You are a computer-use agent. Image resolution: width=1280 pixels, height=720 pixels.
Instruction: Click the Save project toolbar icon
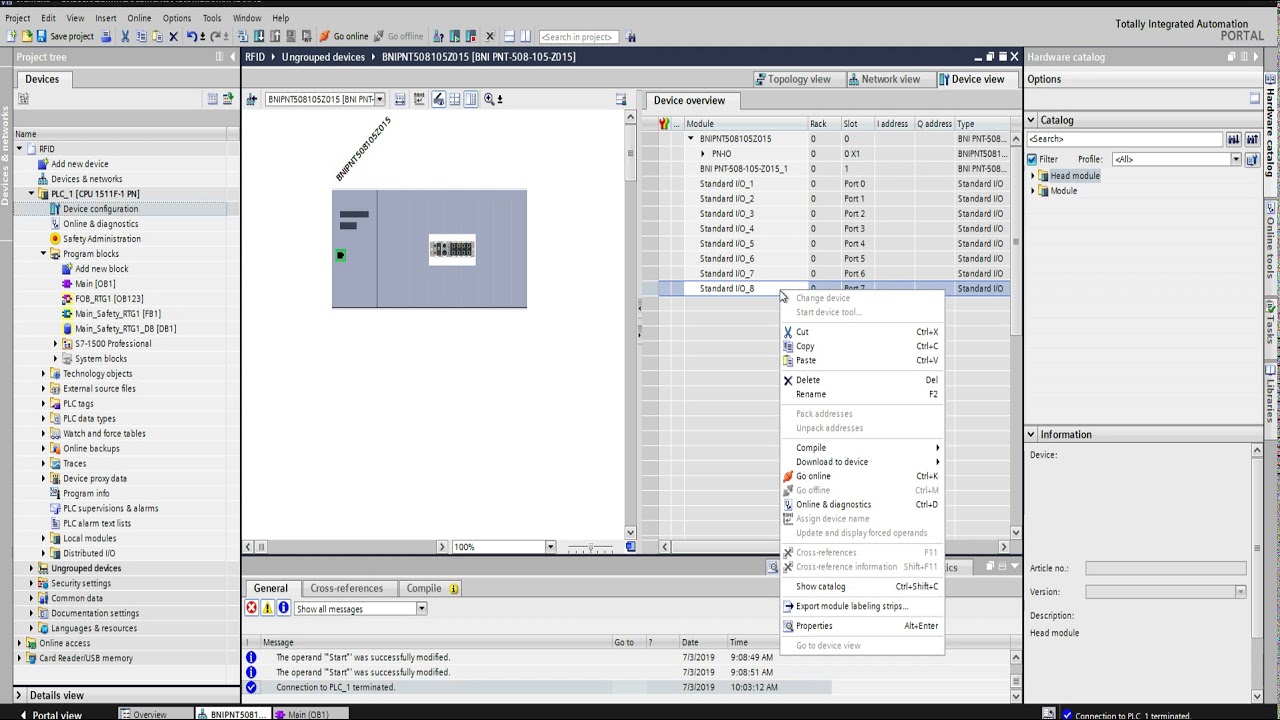pos(41,37)
